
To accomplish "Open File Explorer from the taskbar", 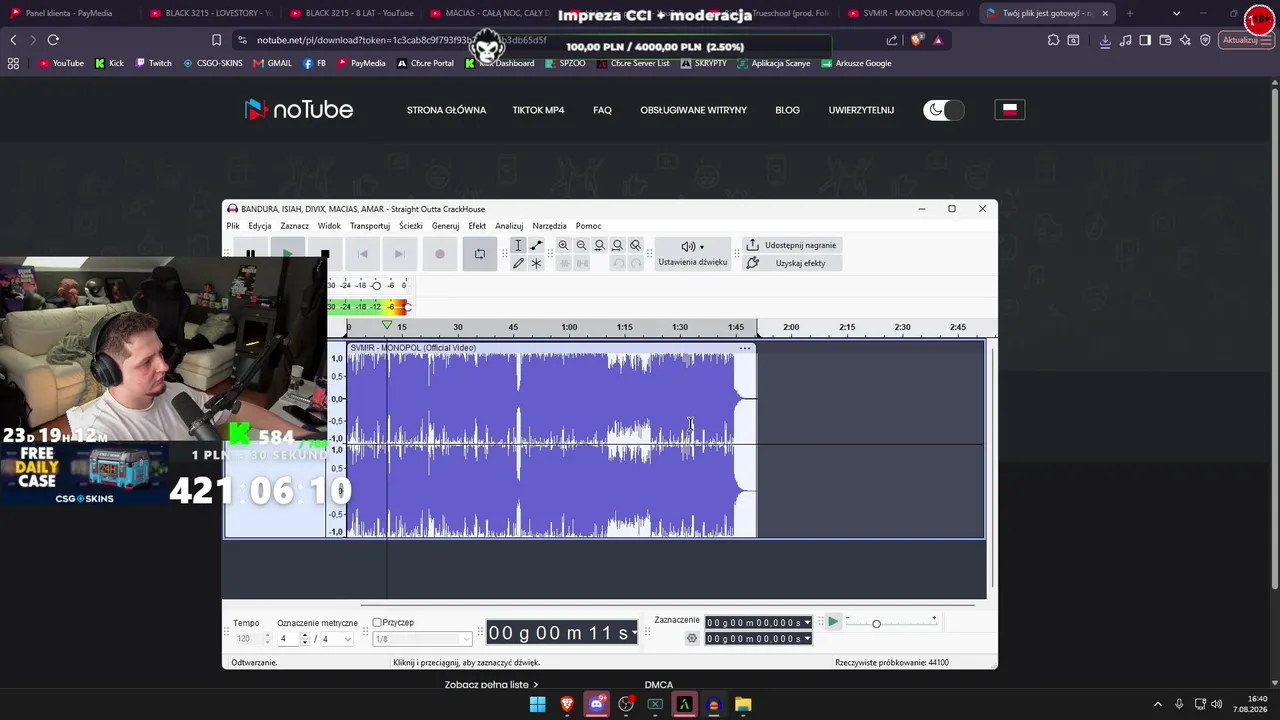I will tap(743, 704).
